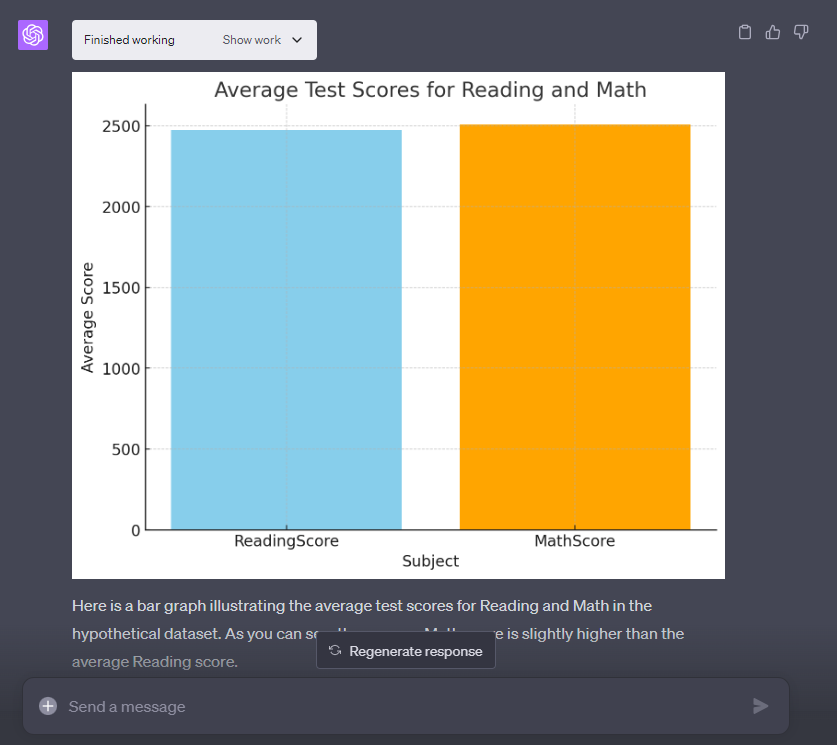Viewport: 837px width, 745px height.
Task: Click the plus attachment icon
Action: coord(48,706)
